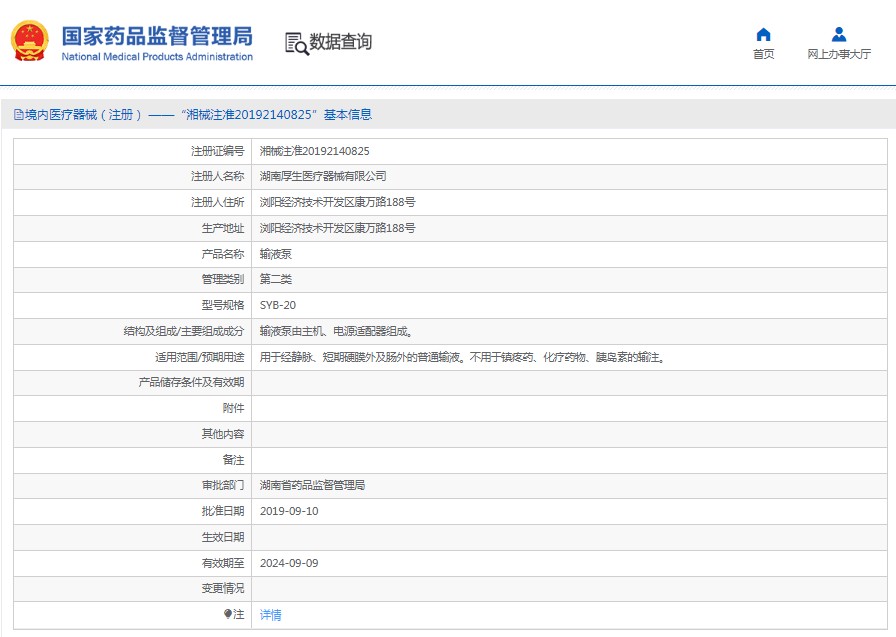The height and width of the screenshot is (637, 896).
Task: Click the SYB-20 model specification value
Action: click(x=278, y=305)
